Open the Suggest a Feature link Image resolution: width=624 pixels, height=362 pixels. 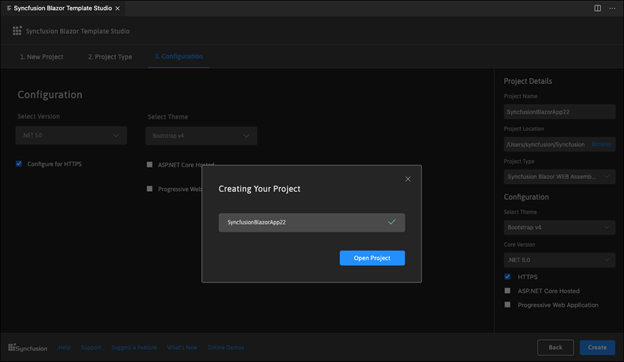pyautogui.click(x=134, y=347)
